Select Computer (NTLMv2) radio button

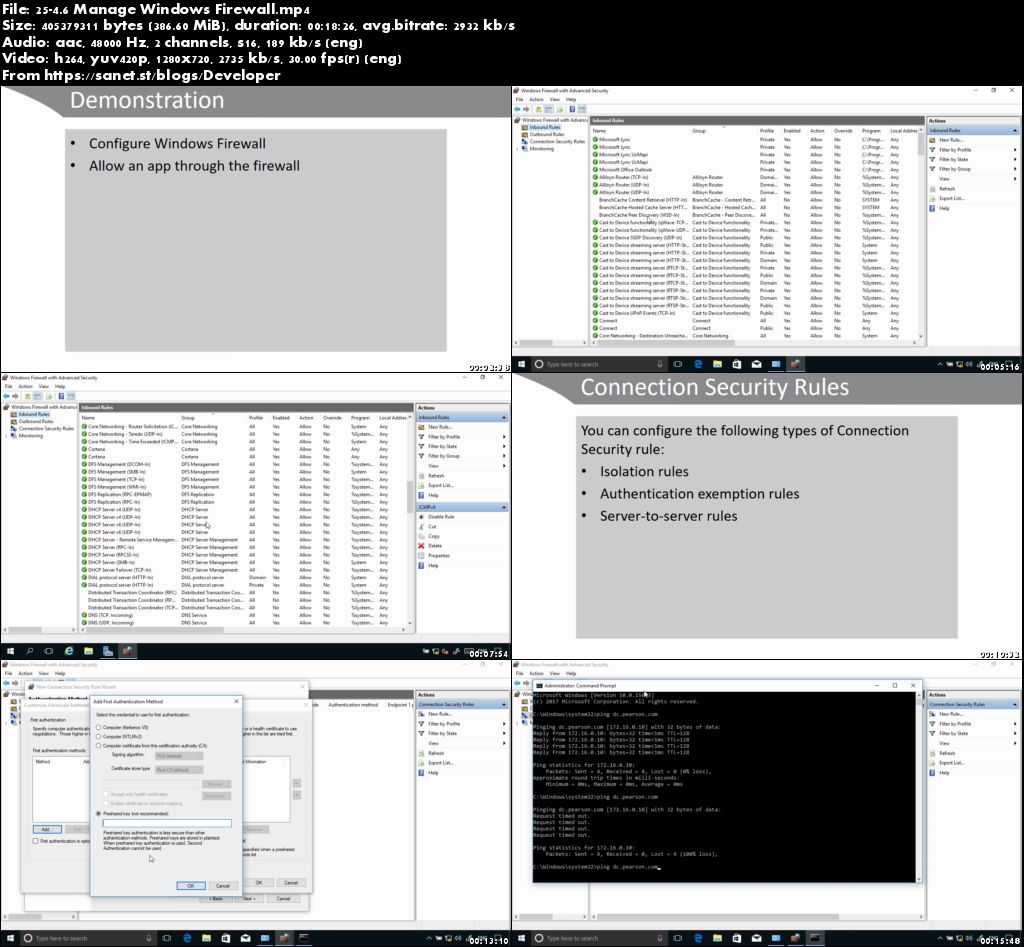[x=99, y=736]
